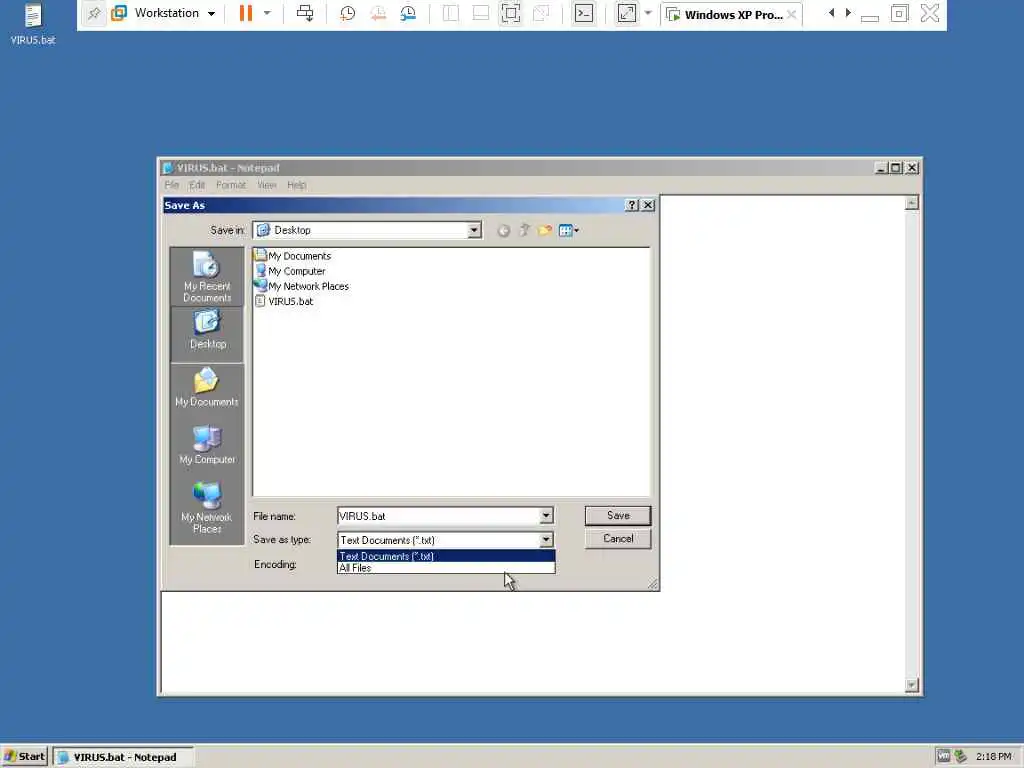1024x768 pixels.
Task: Expand the File name dropdown arrow
Action: [546, 516]
